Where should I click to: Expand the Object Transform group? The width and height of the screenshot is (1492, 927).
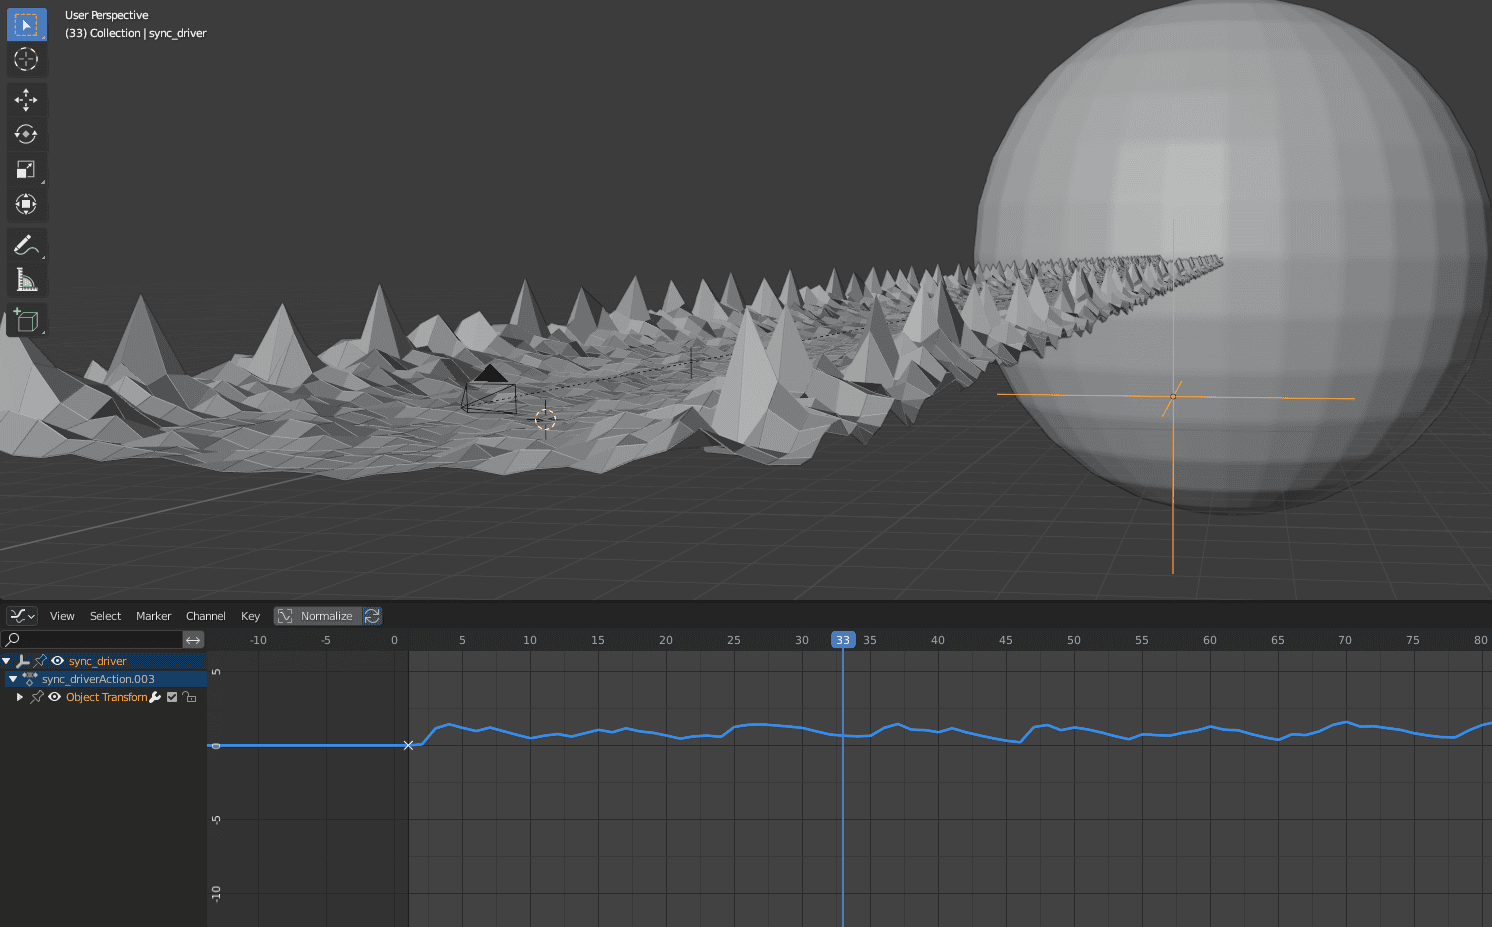click(20, 697)
